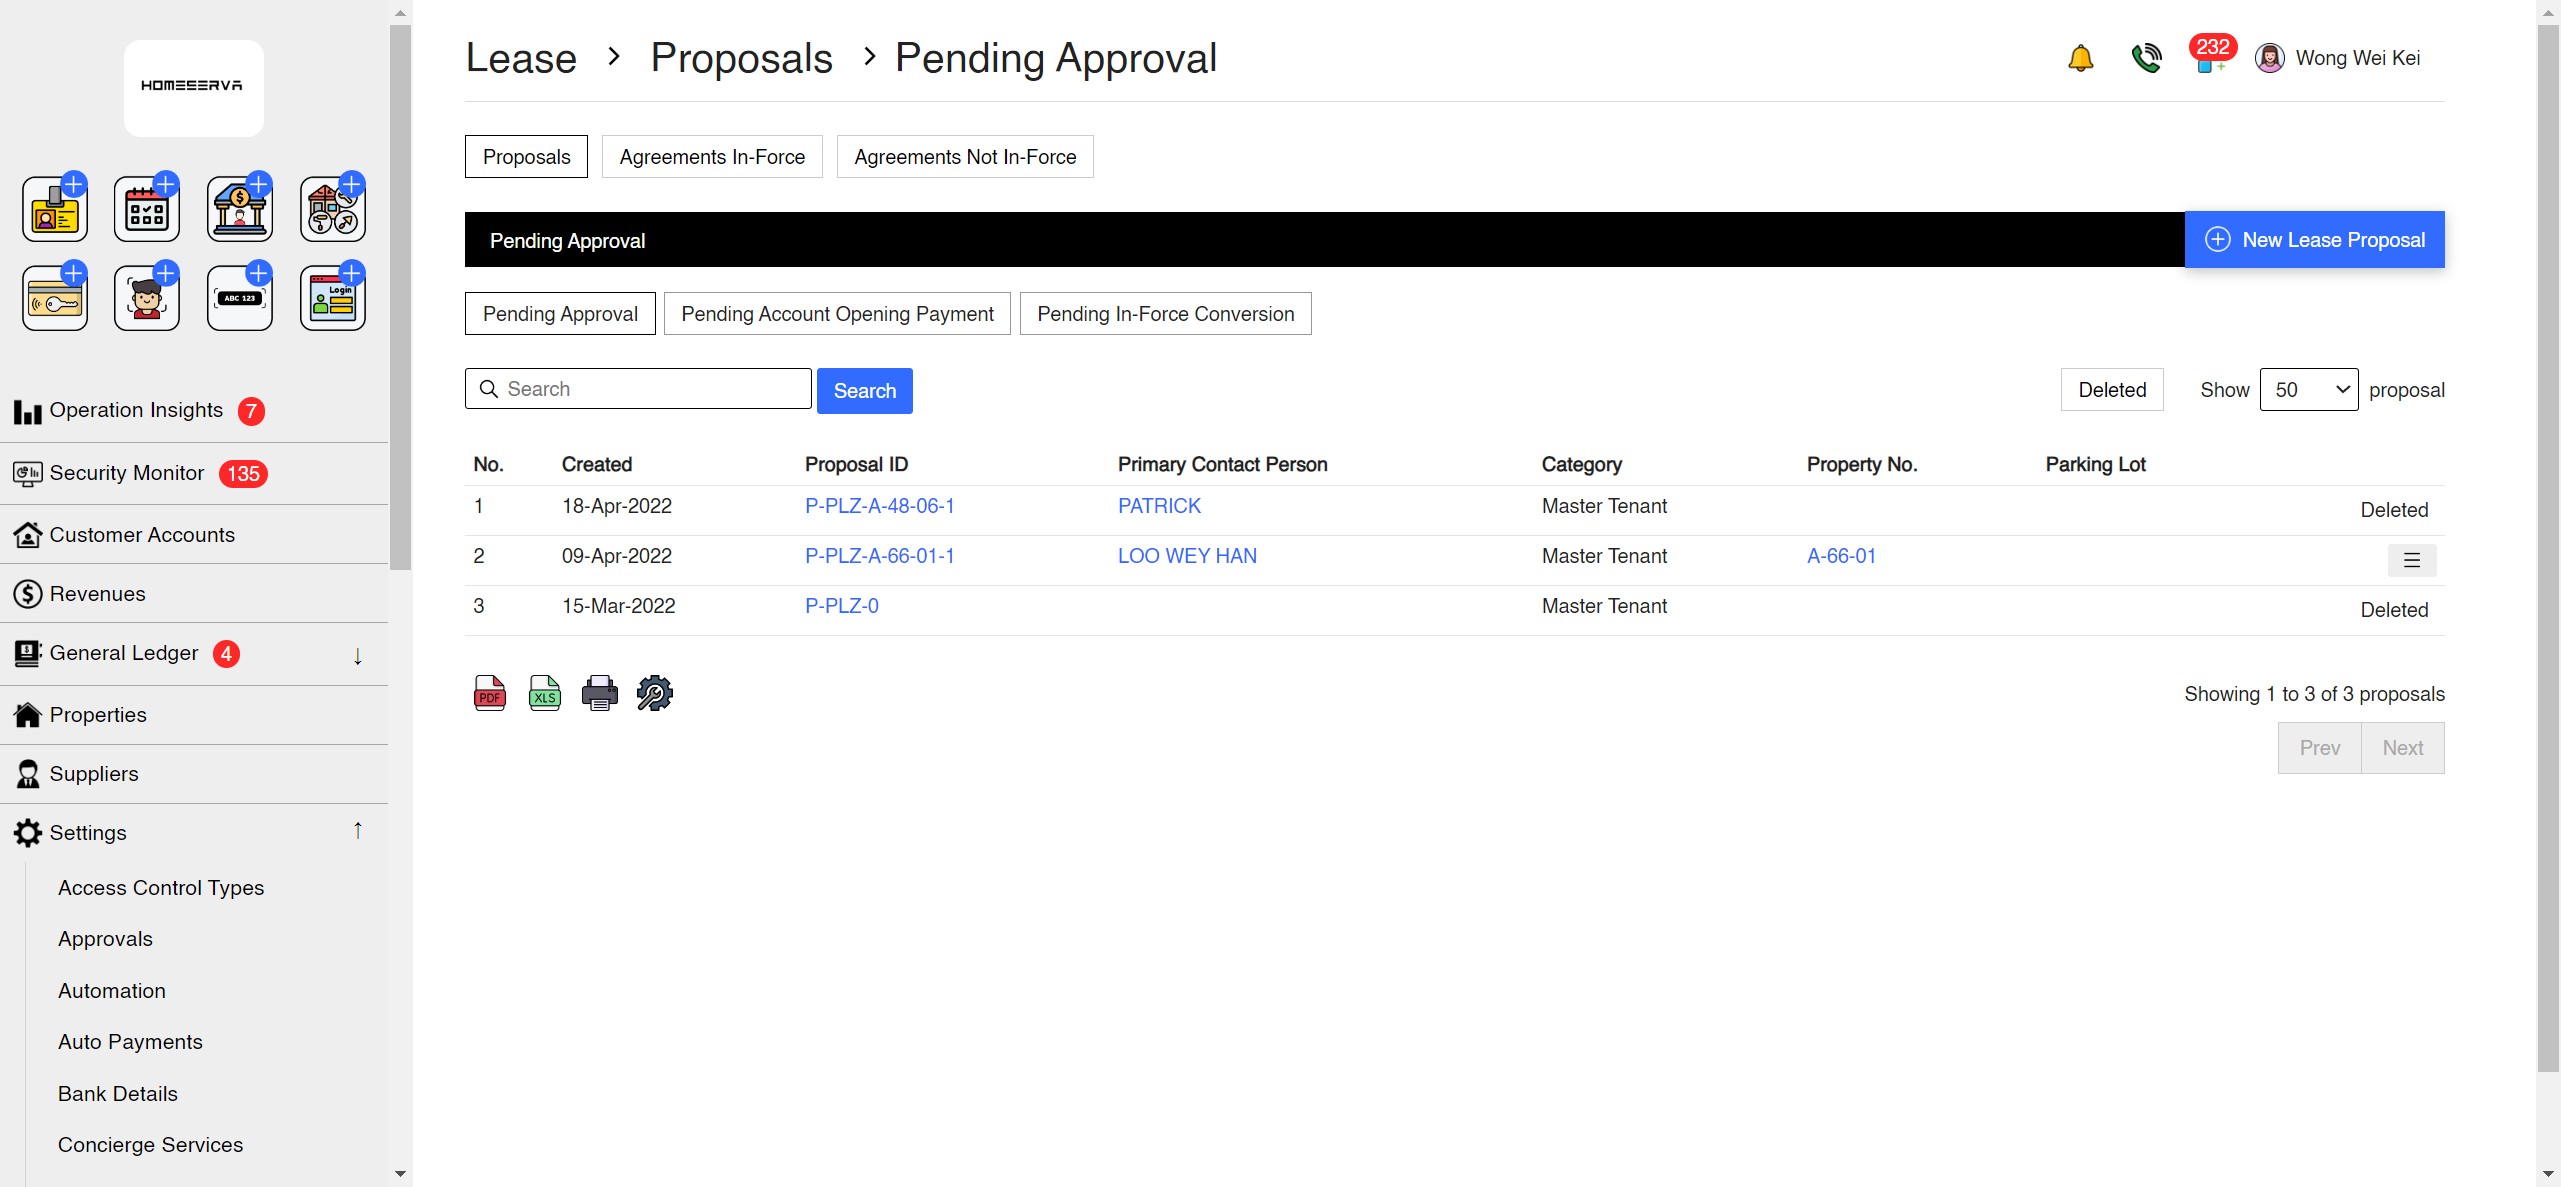Open the license plate ABC 123 quick-add
This screenshot has height=1187, width=2561.
click(x=239, y=296)
